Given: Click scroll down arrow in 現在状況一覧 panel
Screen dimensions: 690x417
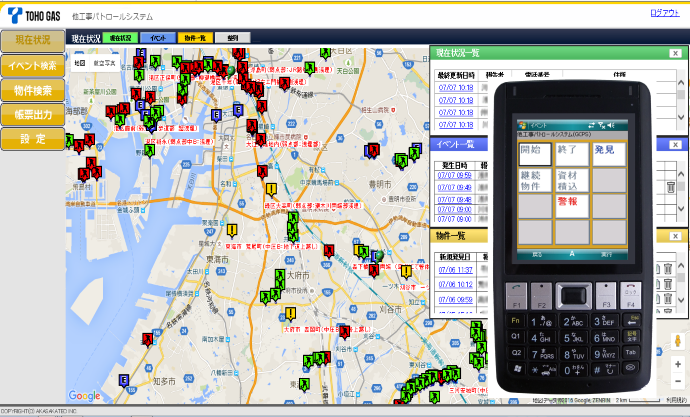Looking at the screenshot, I should 681,117.
